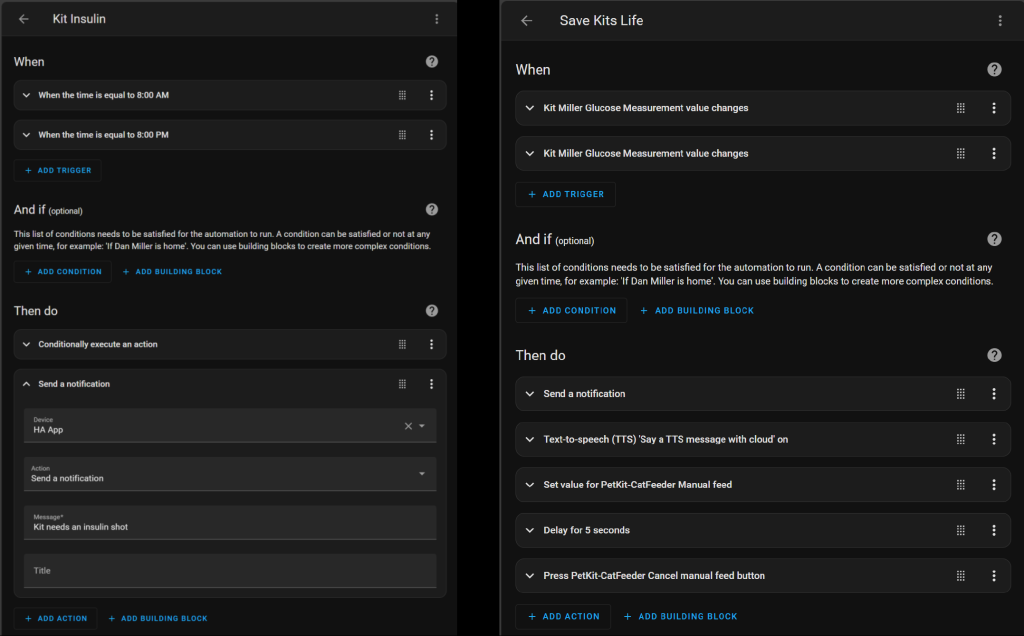Click help icon next to right Then do

994,355
